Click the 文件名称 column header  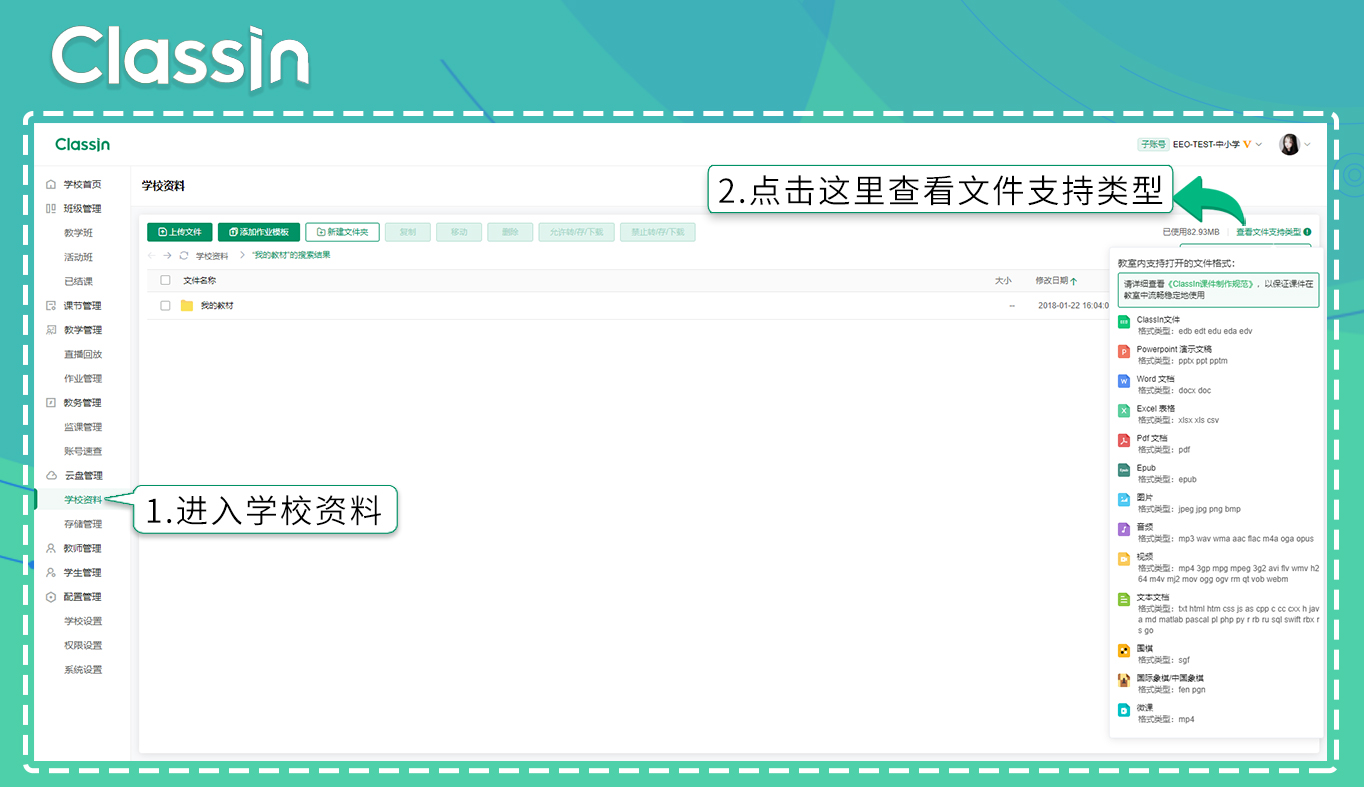tap(200, 281)
